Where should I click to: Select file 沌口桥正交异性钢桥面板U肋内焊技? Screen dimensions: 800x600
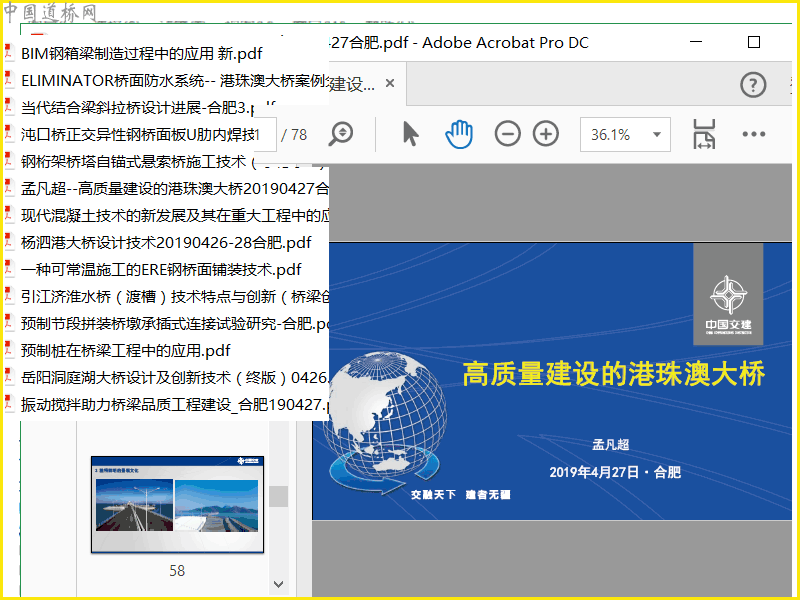tap(140, 134)
